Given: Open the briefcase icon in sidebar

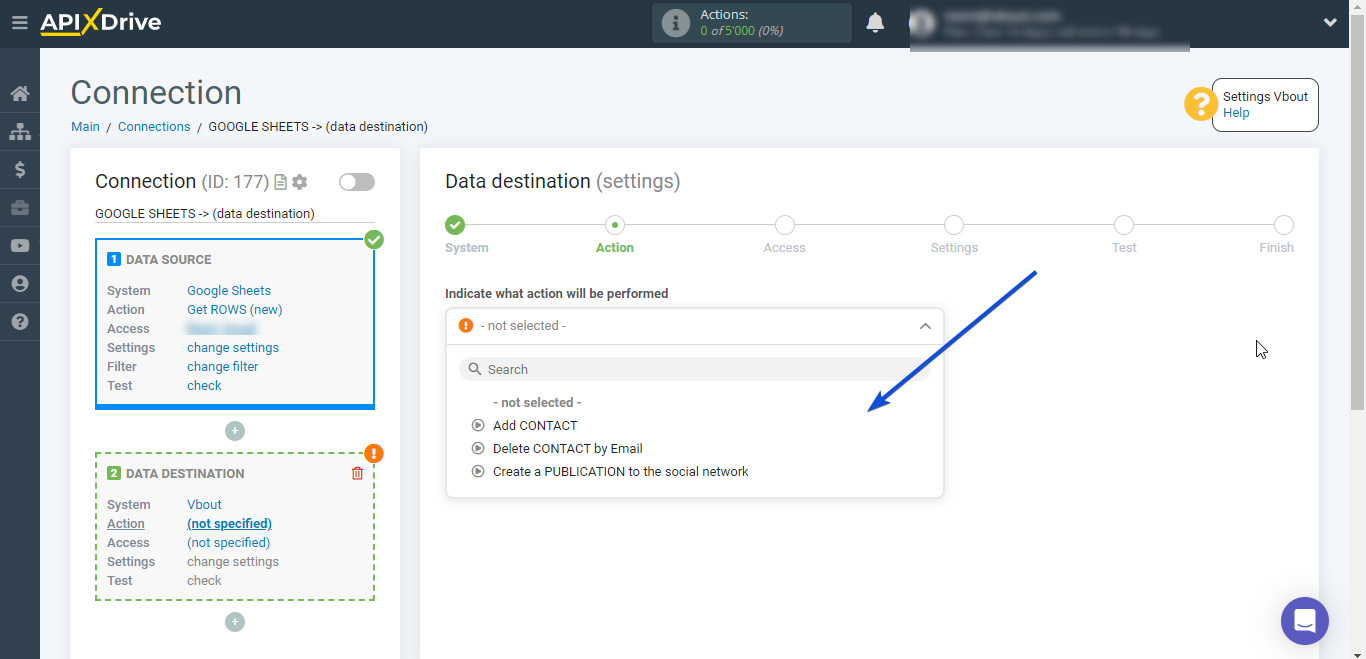Looking at the screenshot, I should coord(19,208).
